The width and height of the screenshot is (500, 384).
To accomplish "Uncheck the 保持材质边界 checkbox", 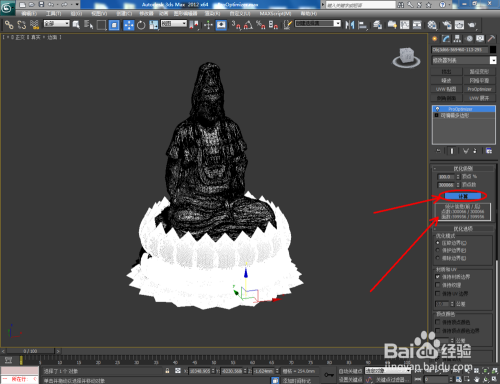I will [438, 277].
